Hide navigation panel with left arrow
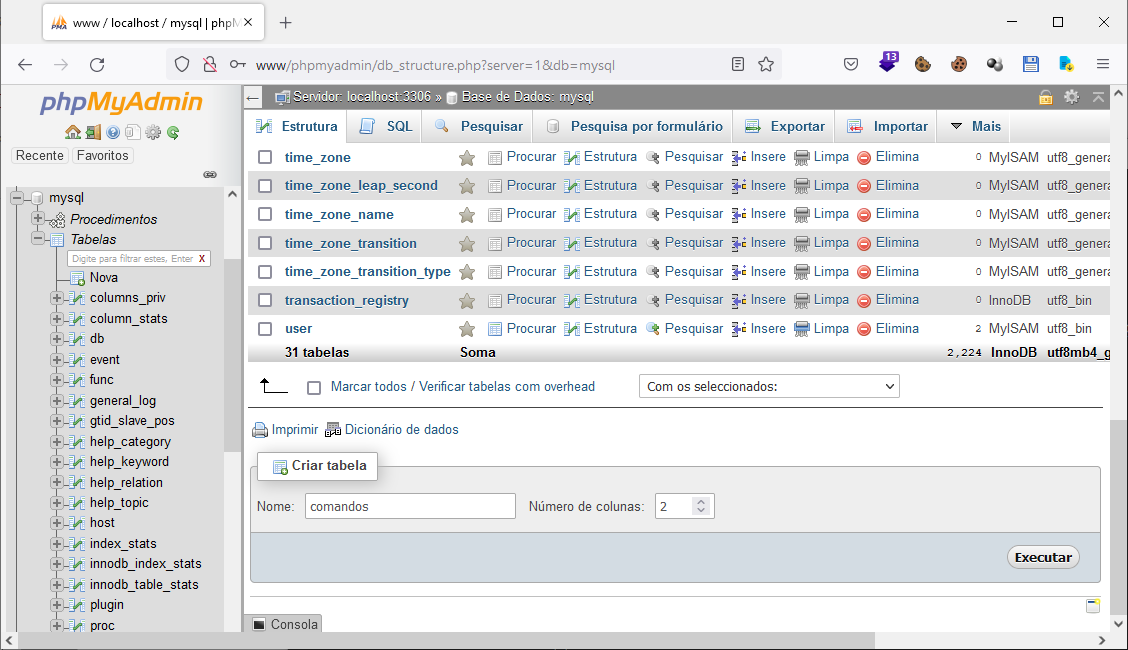The height and width of the screenshot is (650, 1128). pyautogui.click(x=253, y=97)
